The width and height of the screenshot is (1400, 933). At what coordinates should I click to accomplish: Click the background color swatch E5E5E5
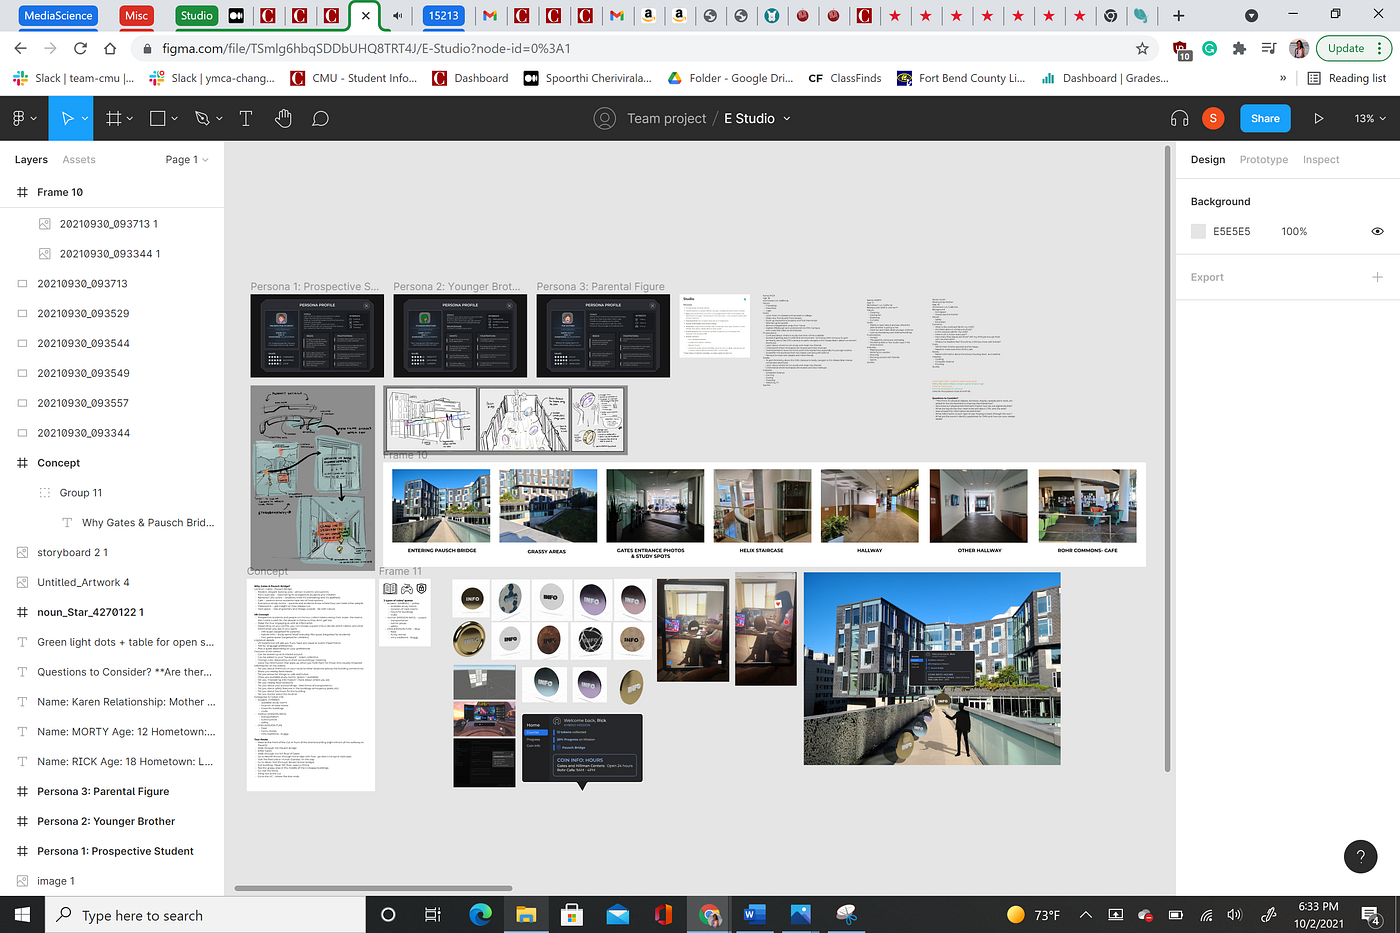pyautogui.click(x=1198, y=231)
